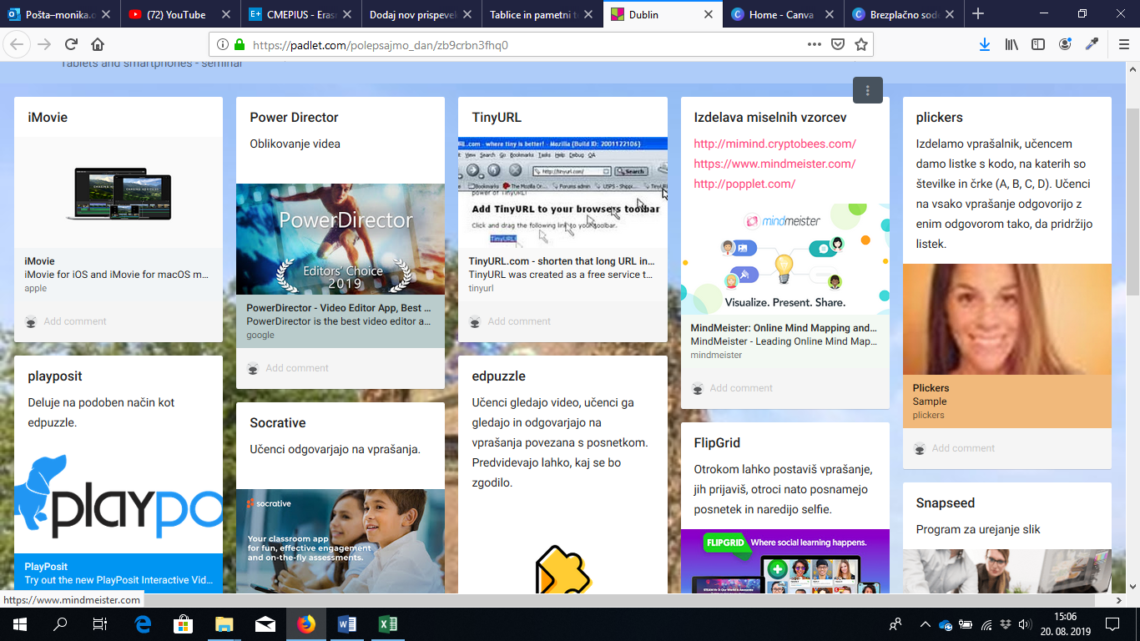Viewport: 1140px width, 641px height.
Task: Open the volume control in tray
Action: 1025,624
